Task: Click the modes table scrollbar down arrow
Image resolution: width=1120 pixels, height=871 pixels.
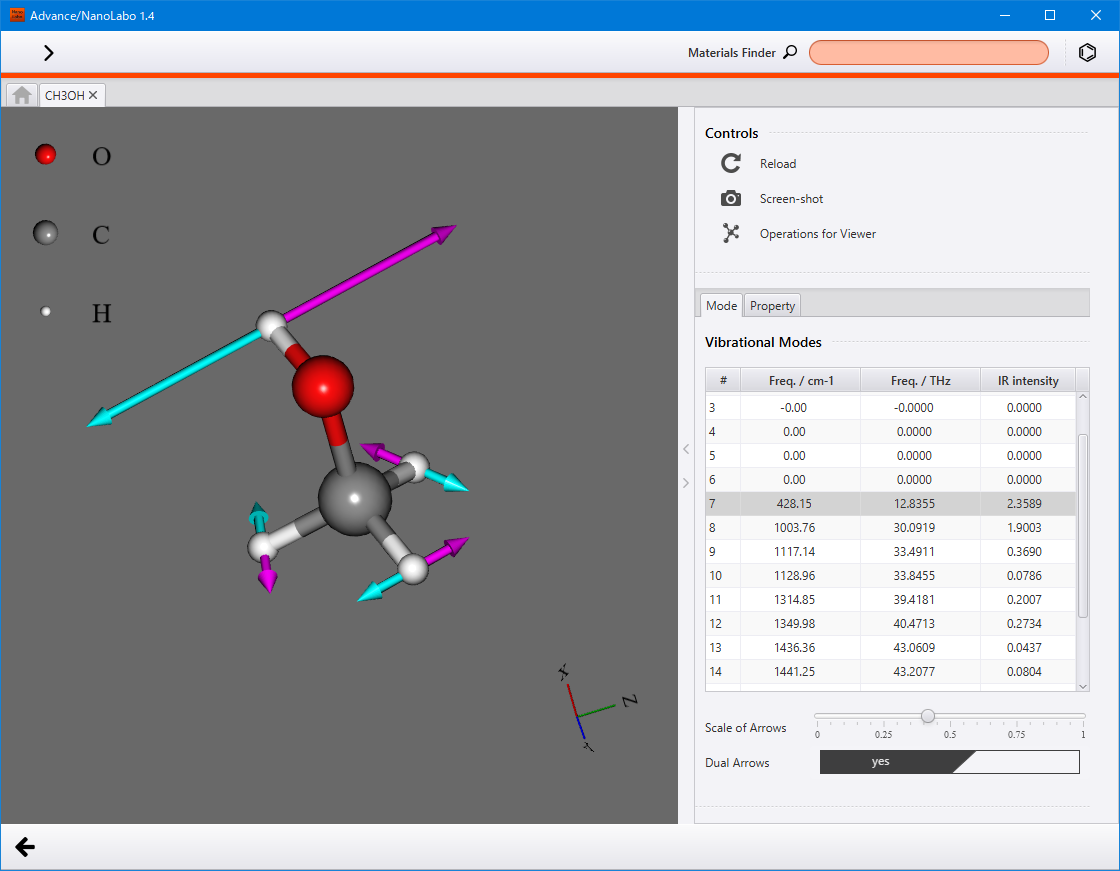Action: click(x=1083, y=686)
